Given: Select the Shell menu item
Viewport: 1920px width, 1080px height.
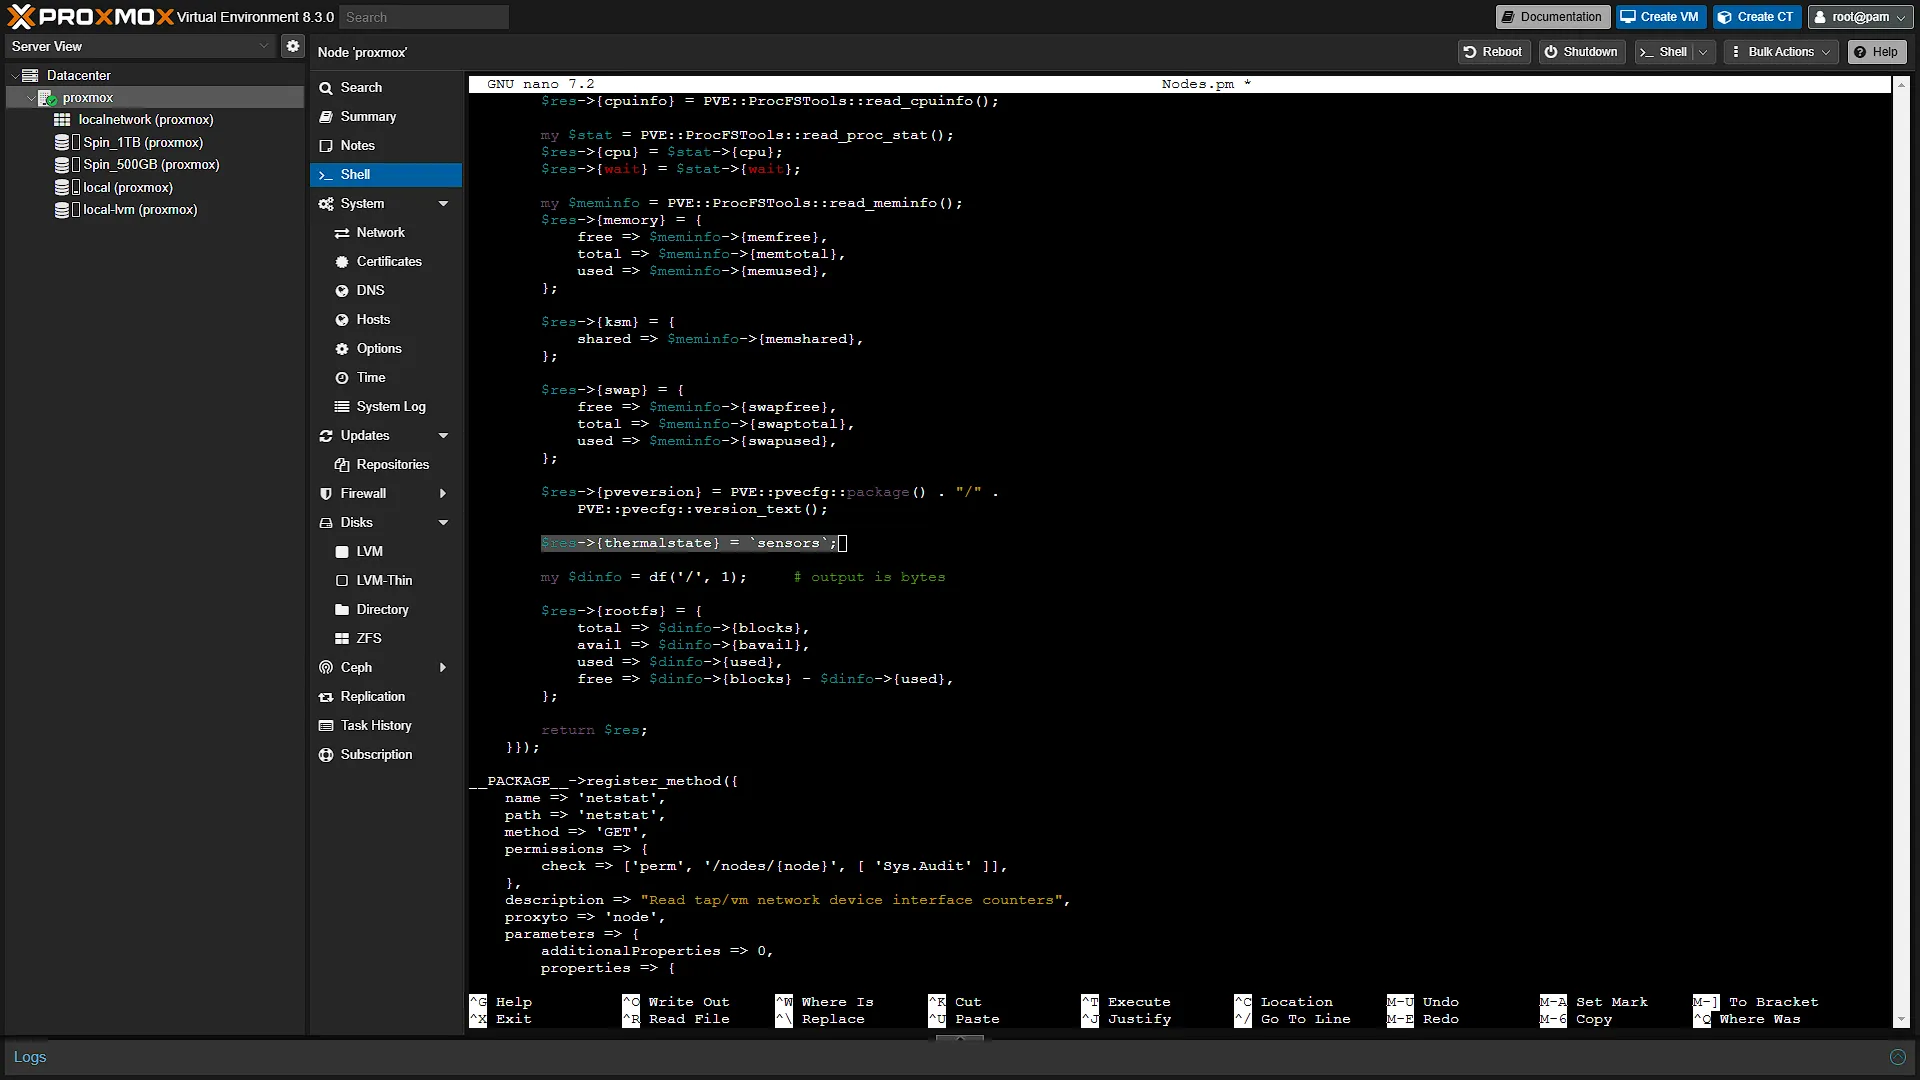Looking at the screenshot, I should click(x=386, y=175).
